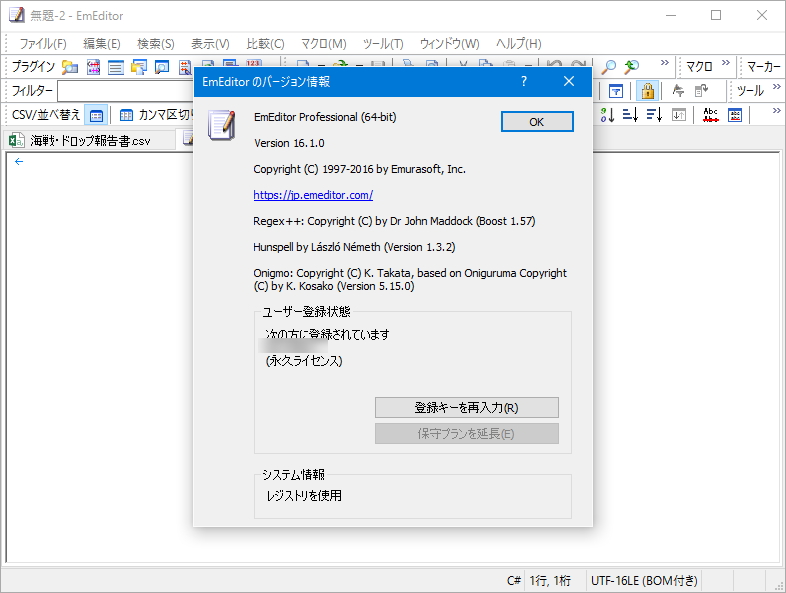Screen dimensions: 786x593
Task: Select the comma separated (カンマ区切り) mode
Action: pos(156,115)
